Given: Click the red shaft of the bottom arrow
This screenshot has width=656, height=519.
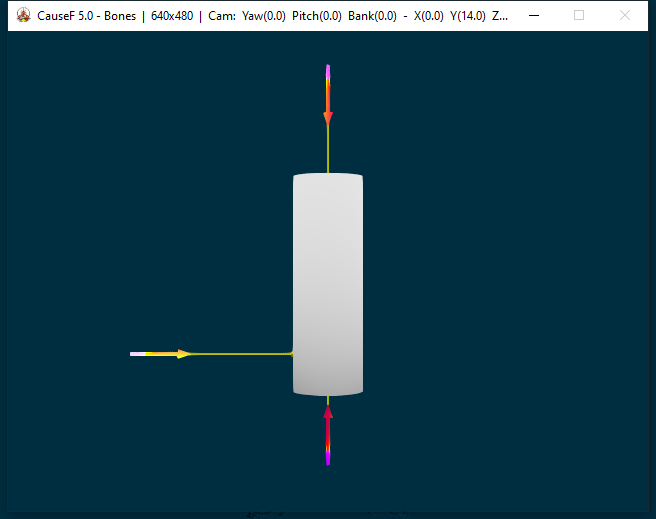Looking at the screenshot, I should 328,432.
